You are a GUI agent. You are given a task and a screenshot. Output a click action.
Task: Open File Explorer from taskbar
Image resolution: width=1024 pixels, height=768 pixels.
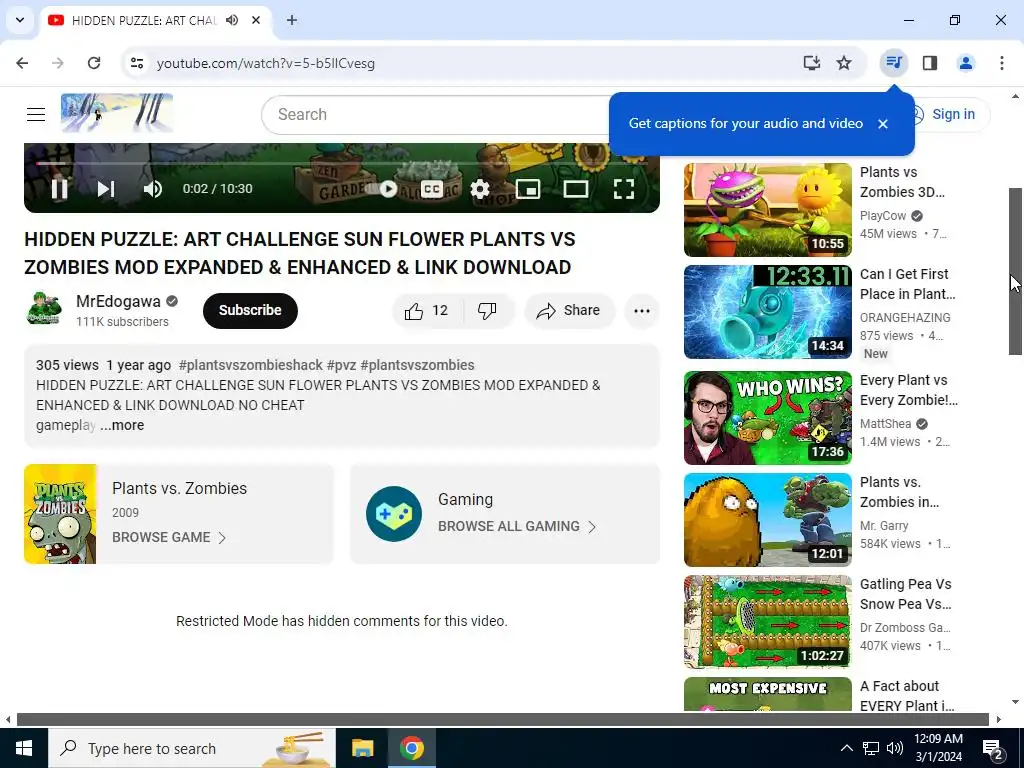pyautogui.click(x=362, y=748)
